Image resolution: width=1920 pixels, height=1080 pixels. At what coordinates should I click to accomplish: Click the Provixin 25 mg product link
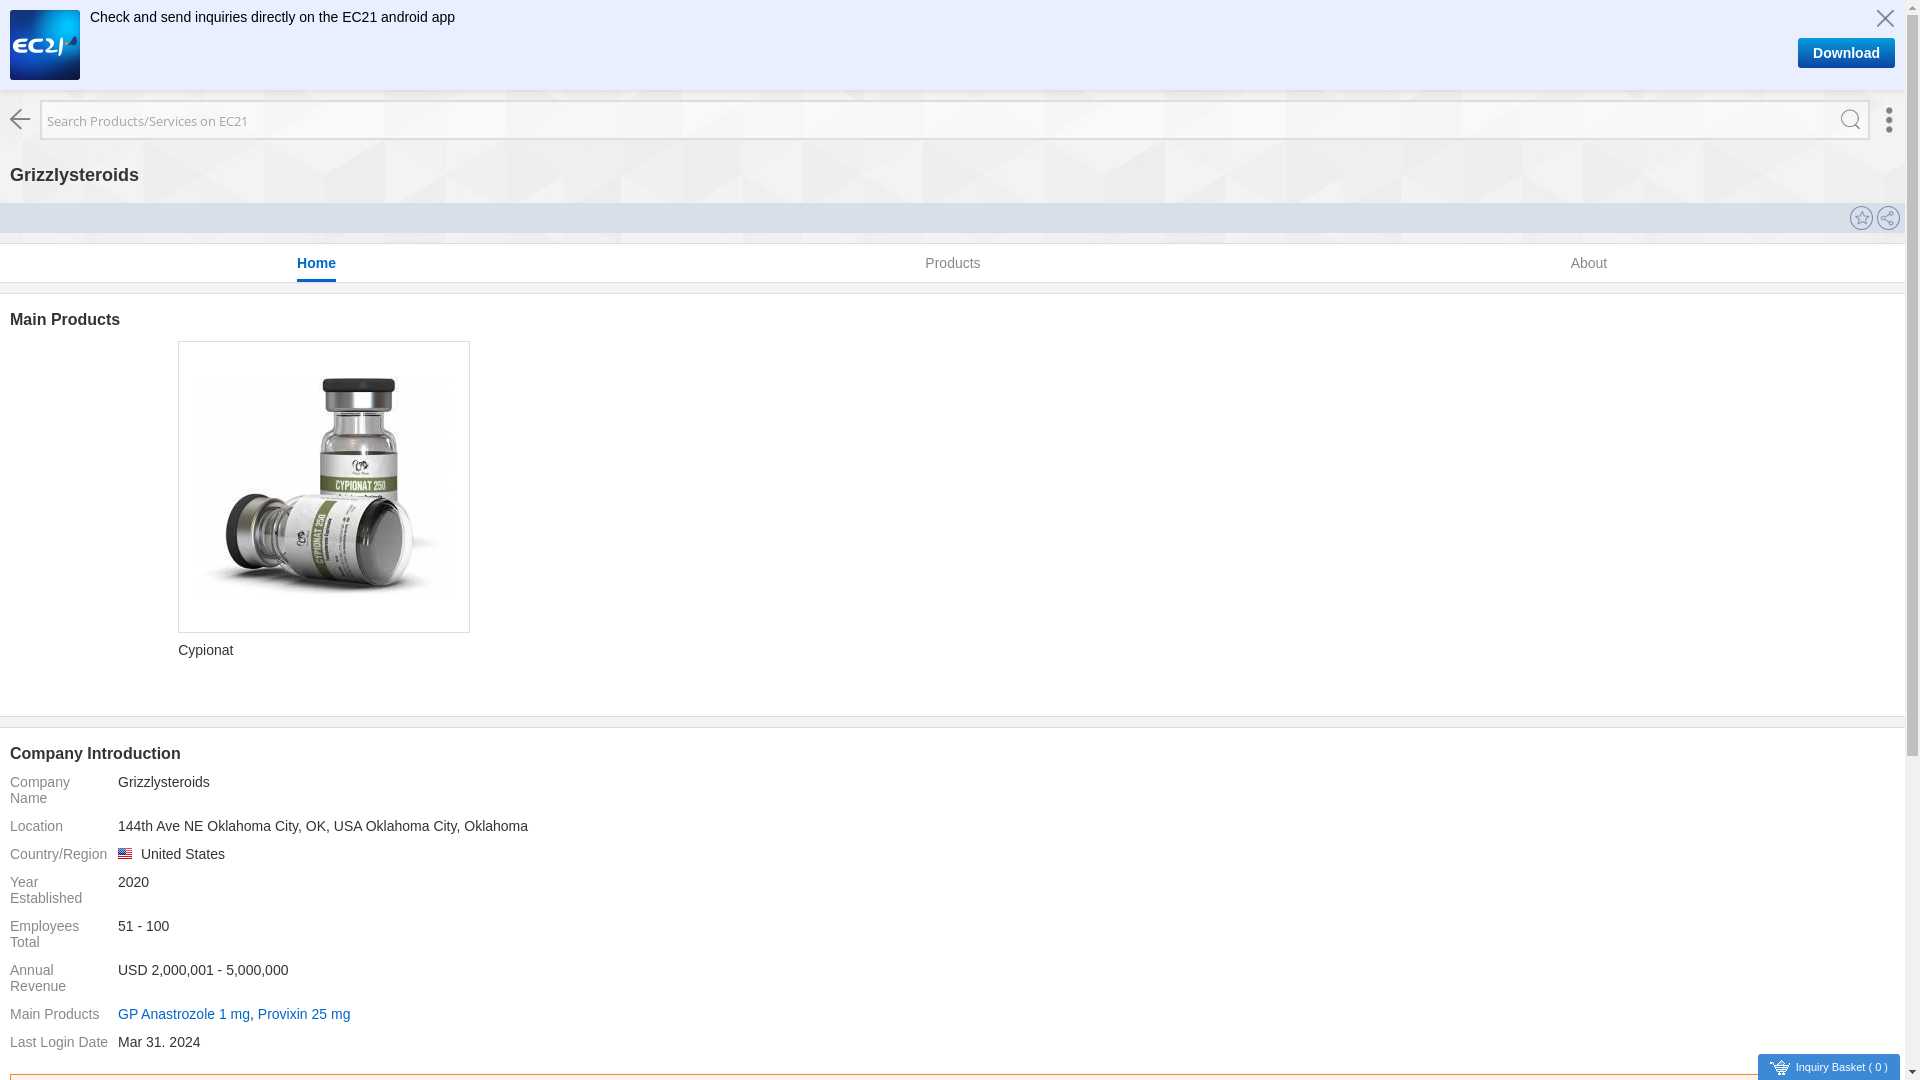point(303,1014)
